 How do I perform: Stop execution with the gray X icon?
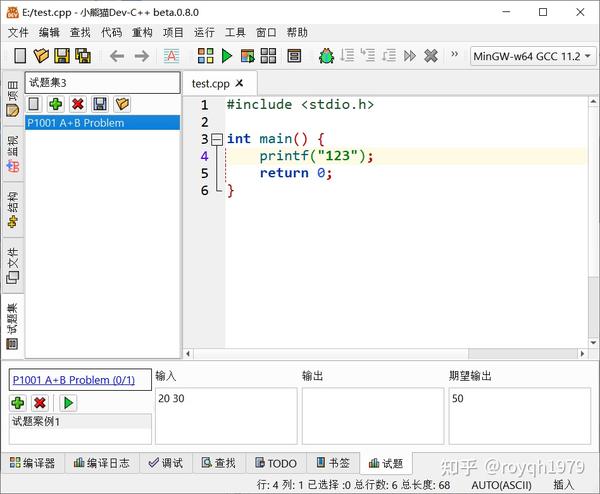[431, 56]
